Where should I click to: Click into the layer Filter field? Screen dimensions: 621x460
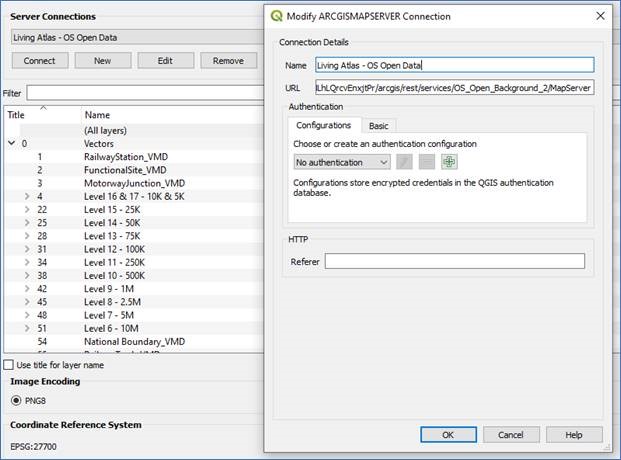145,93
